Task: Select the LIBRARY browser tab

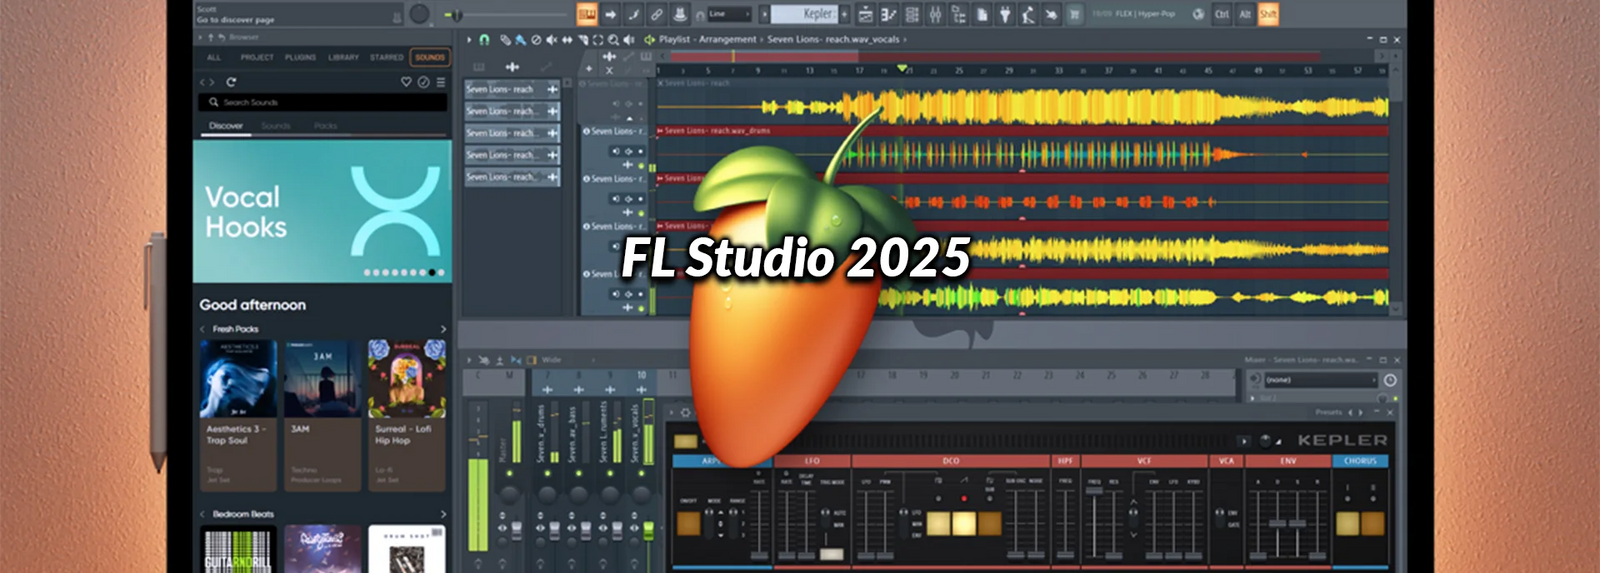Action: click(x=343, y=57)
